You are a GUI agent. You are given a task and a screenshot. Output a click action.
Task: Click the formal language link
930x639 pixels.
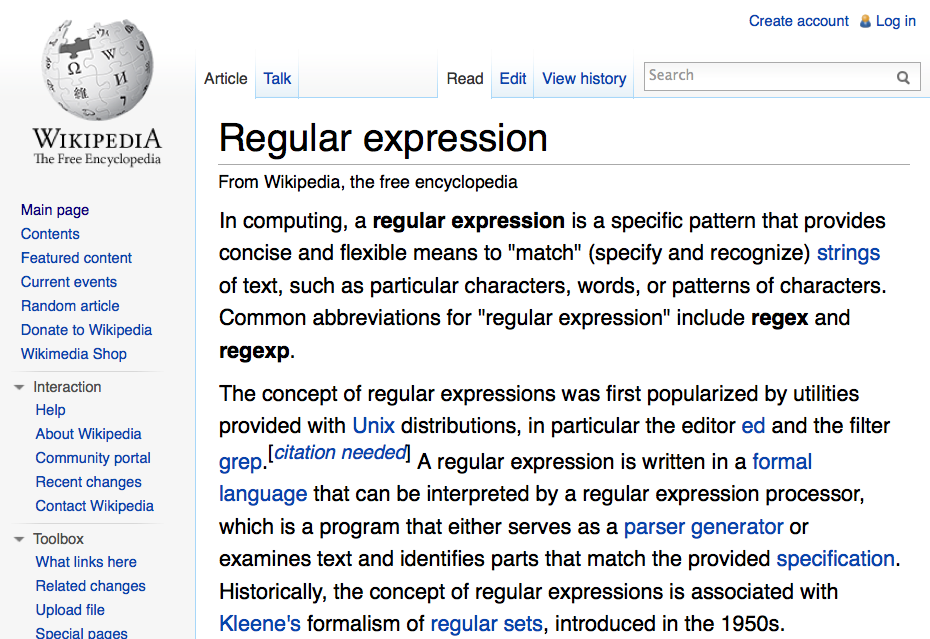(782, 461)
